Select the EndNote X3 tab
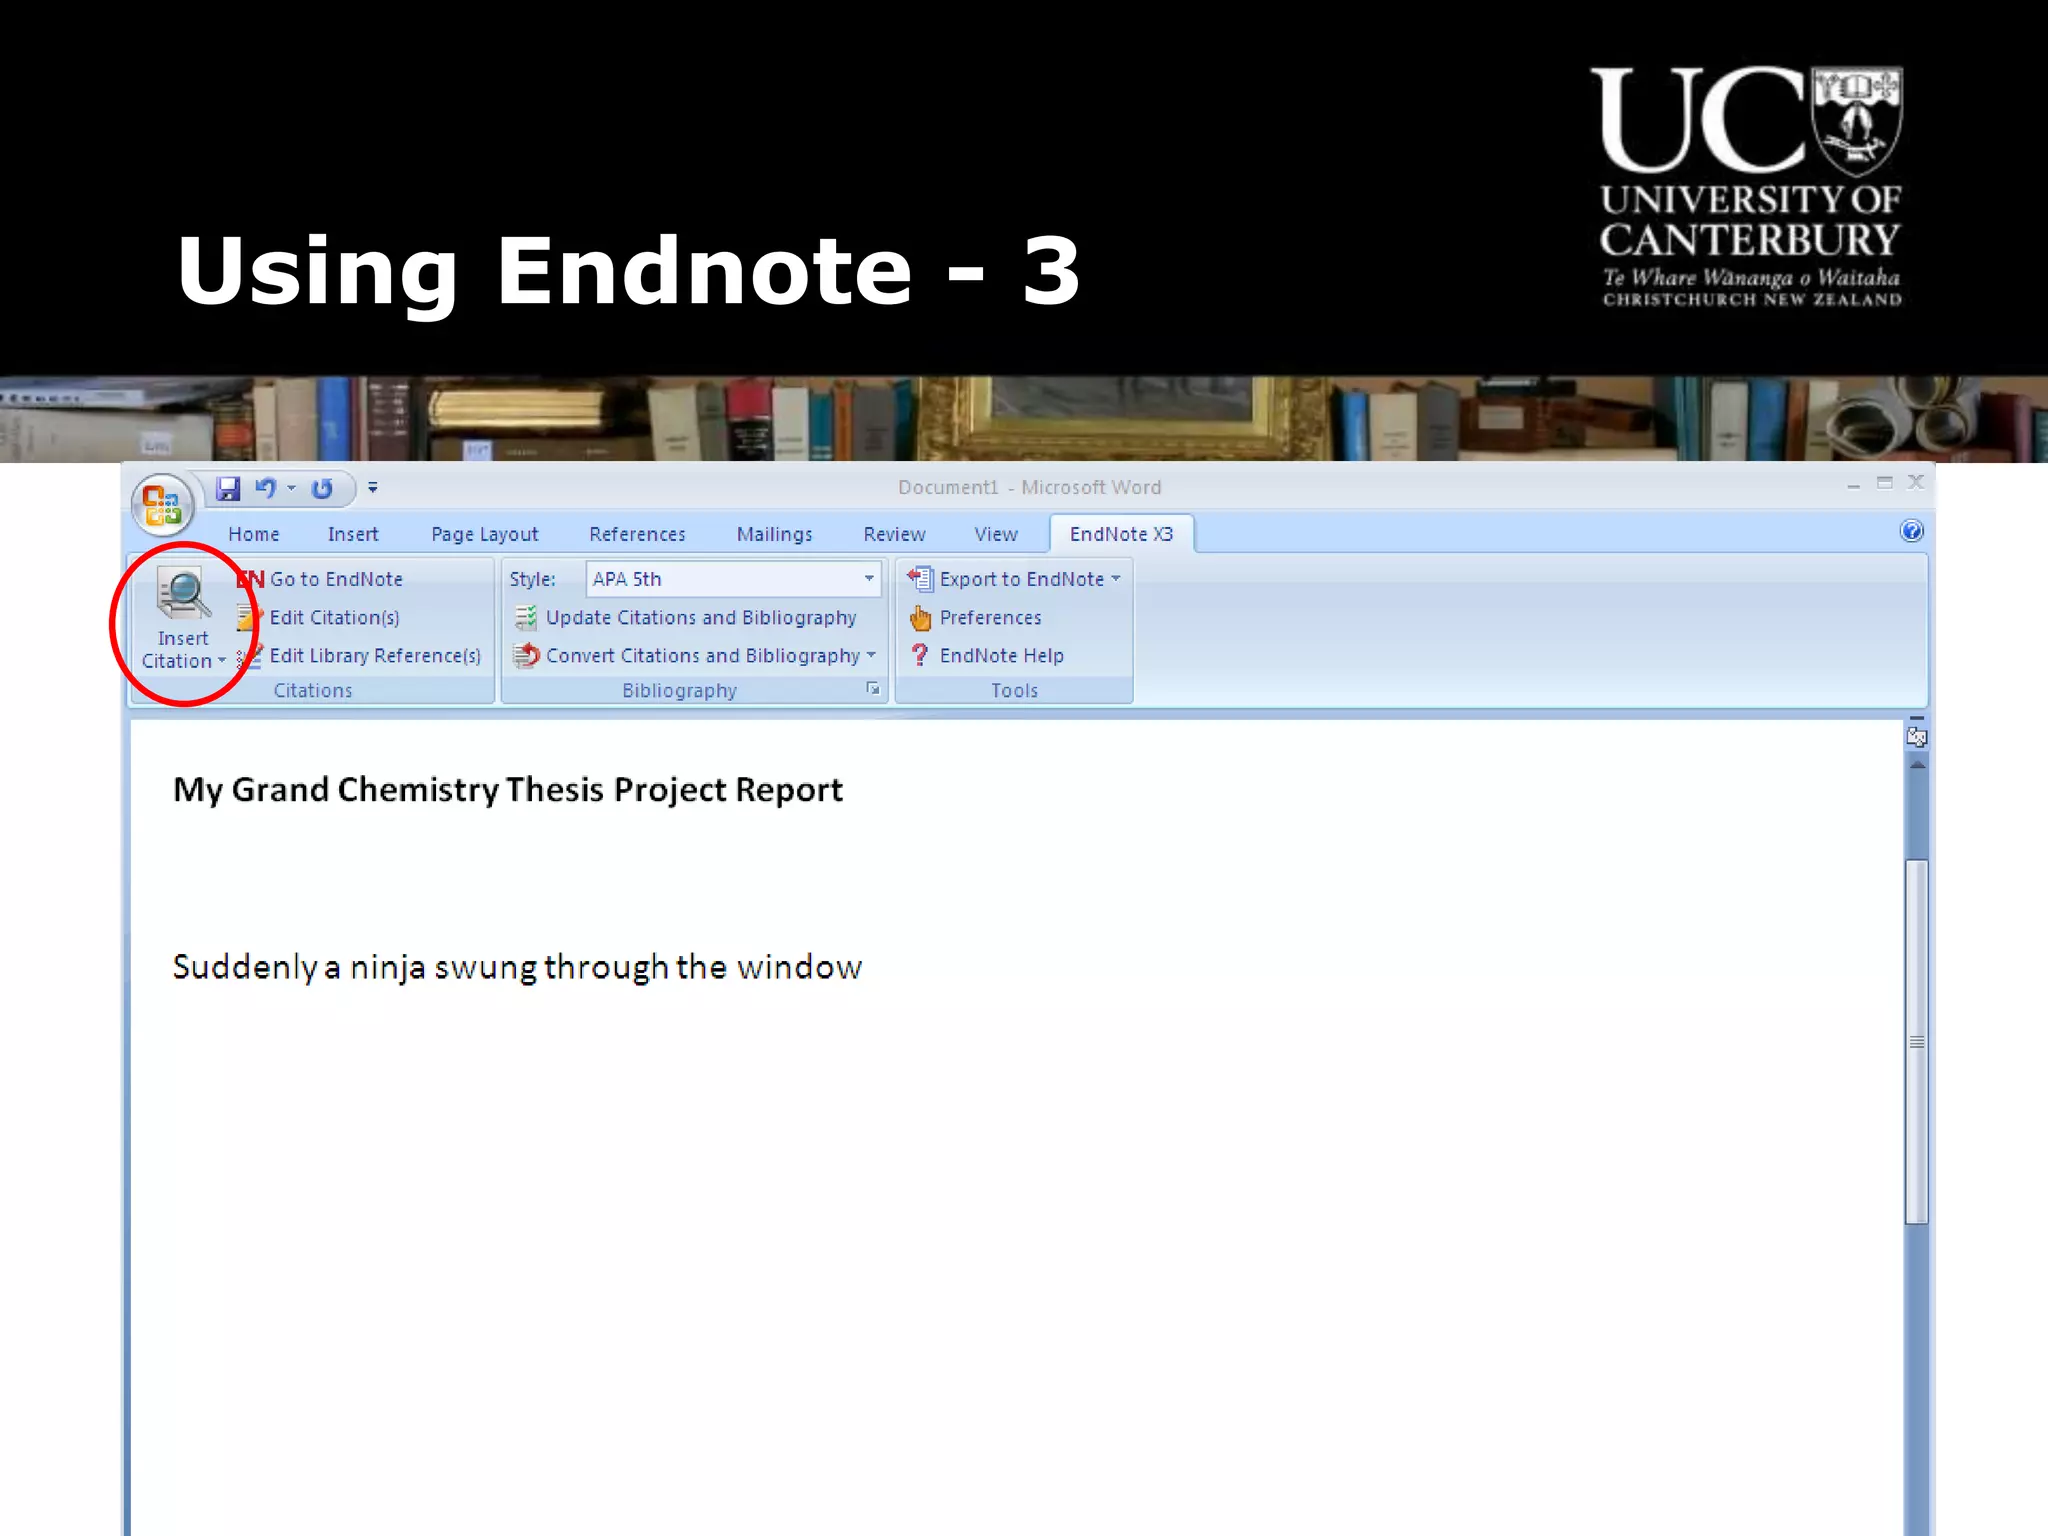 point(1121,534)
